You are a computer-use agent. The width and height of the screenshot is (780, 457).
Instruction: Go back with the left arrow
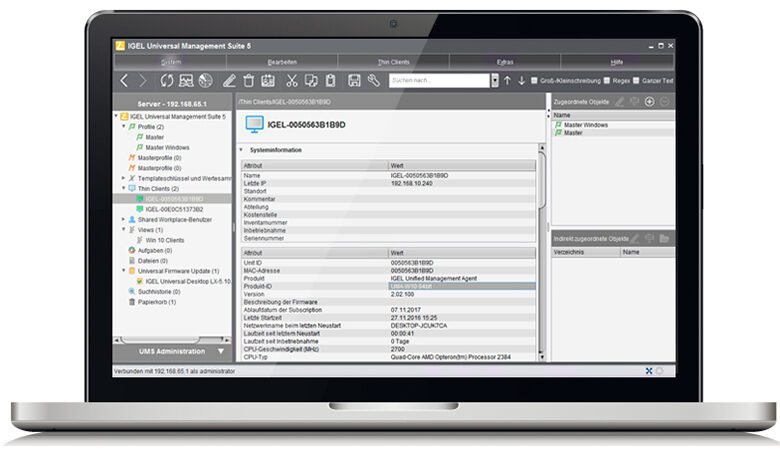[x=124, y=81]
